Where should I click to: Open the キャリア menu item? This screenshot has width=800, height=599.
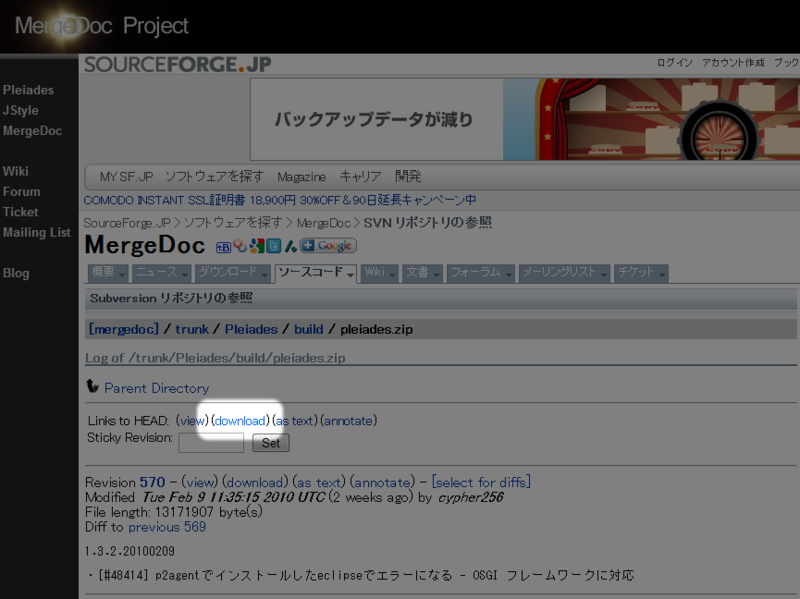pyautogui.click(x=360, y=177)
